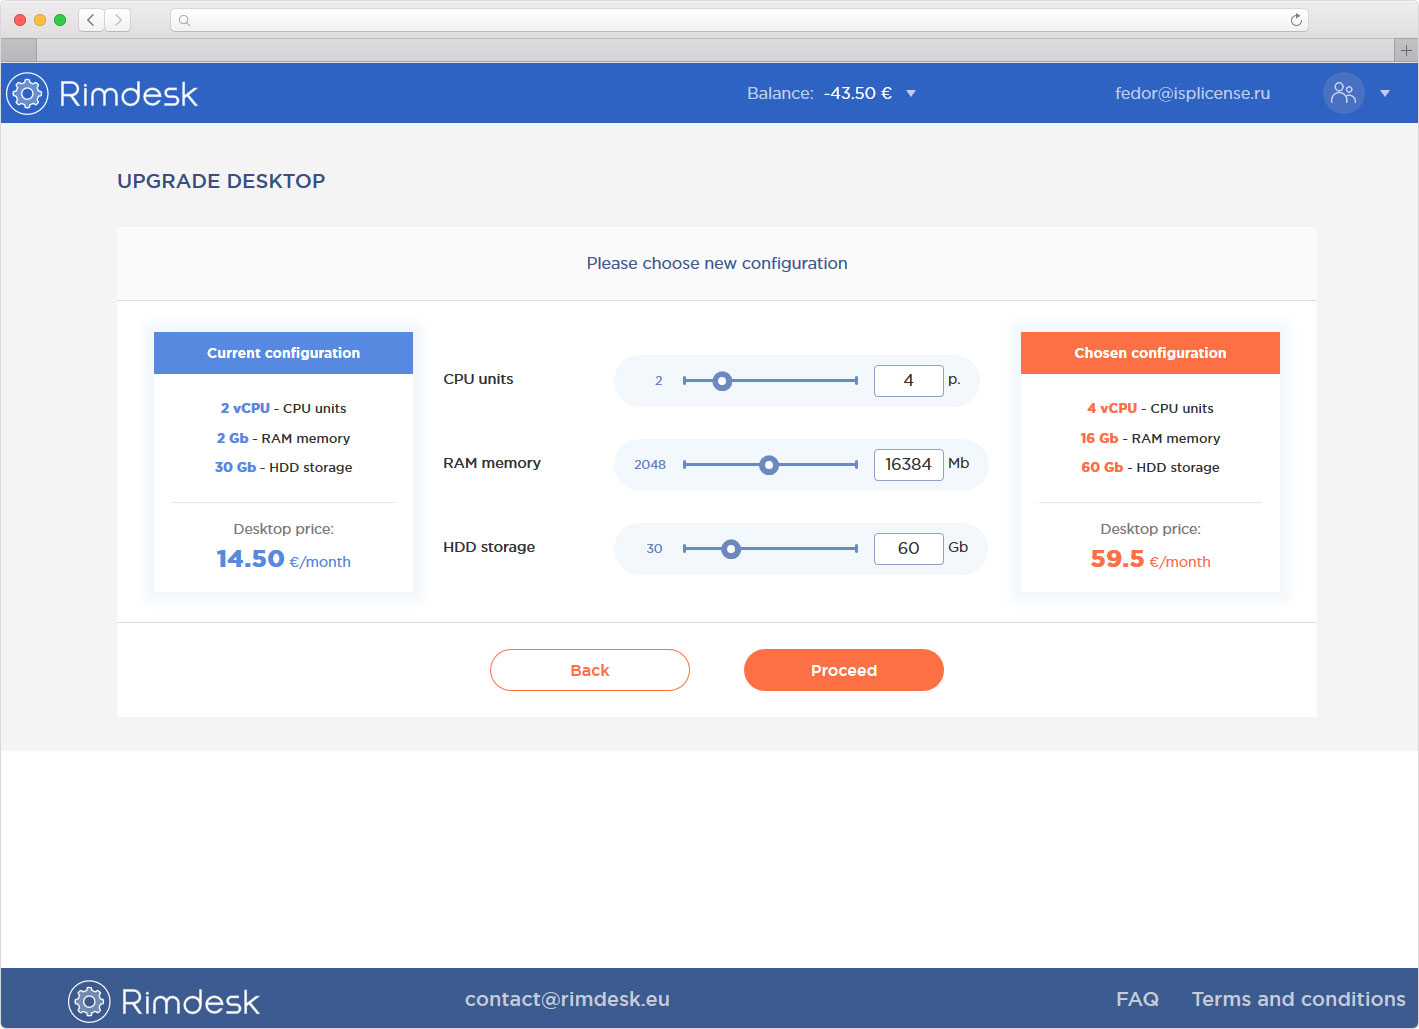Click the Rimdesk gear logo in header
Screen dimensions: 1419x1029
pyautogui.click(x=27, y=94)
